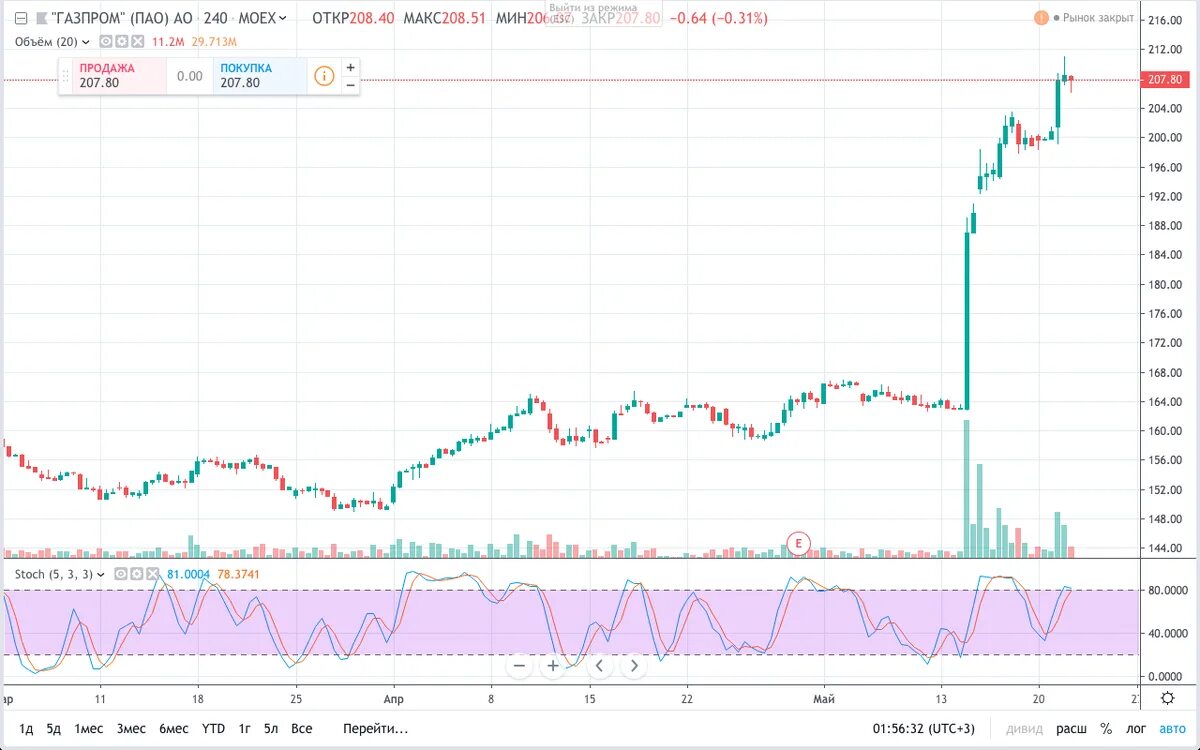1200x750 pixels.
Task: Click the 207.80 current price label on axis
Action: click(1166, 79)
